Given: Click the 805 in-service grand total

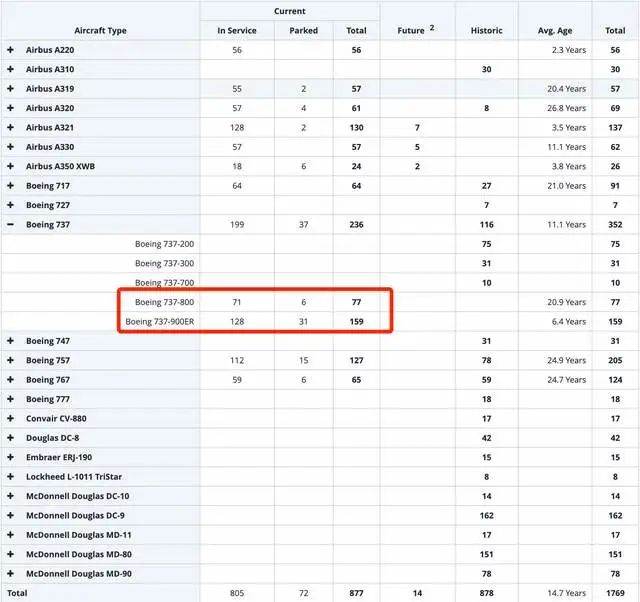Looking at the screenshot, I should point(237,593).
